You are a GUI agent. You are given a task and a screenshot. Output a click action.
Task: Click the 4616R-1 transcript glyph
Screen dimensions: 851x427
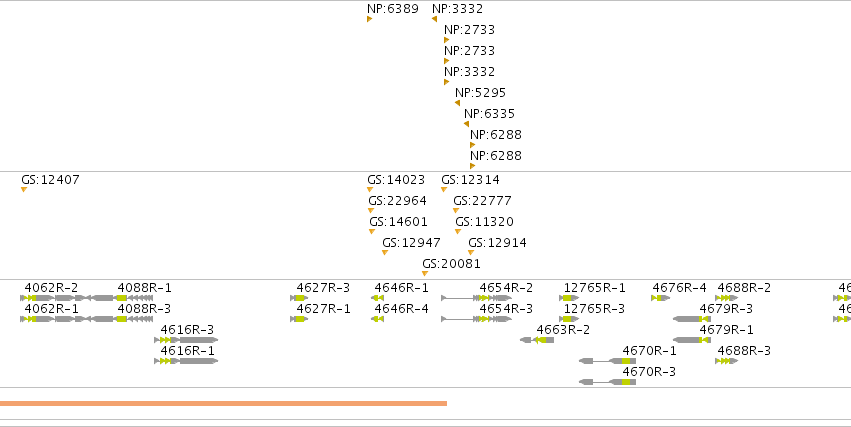tap(186, 361)
